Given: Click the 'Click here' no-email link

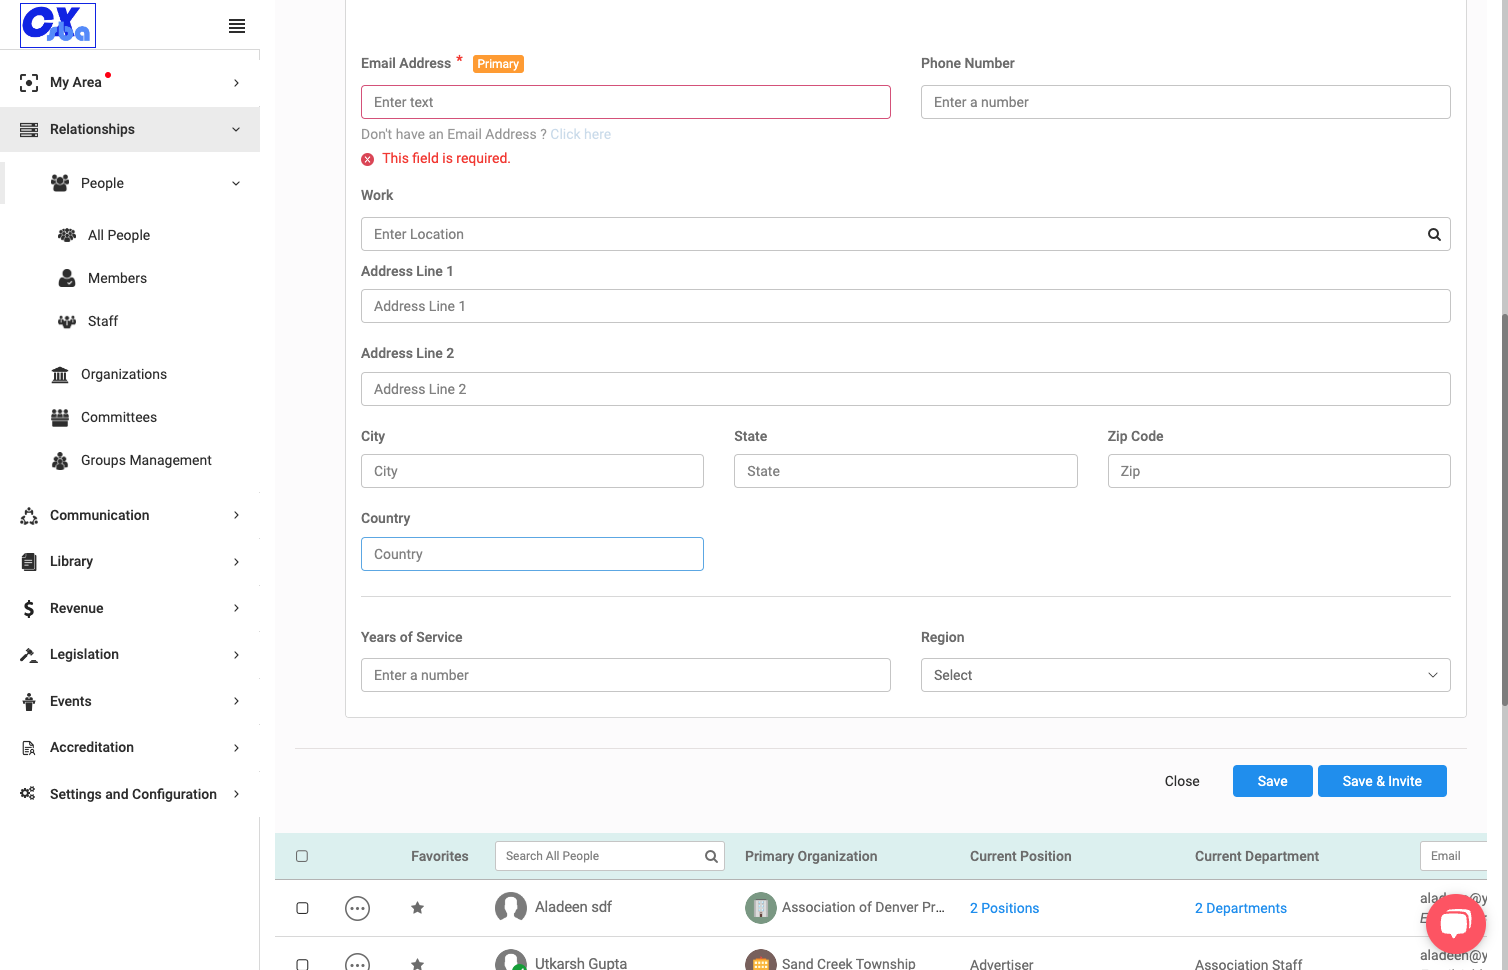Looking at the screenshot, I should click(580, 134).
